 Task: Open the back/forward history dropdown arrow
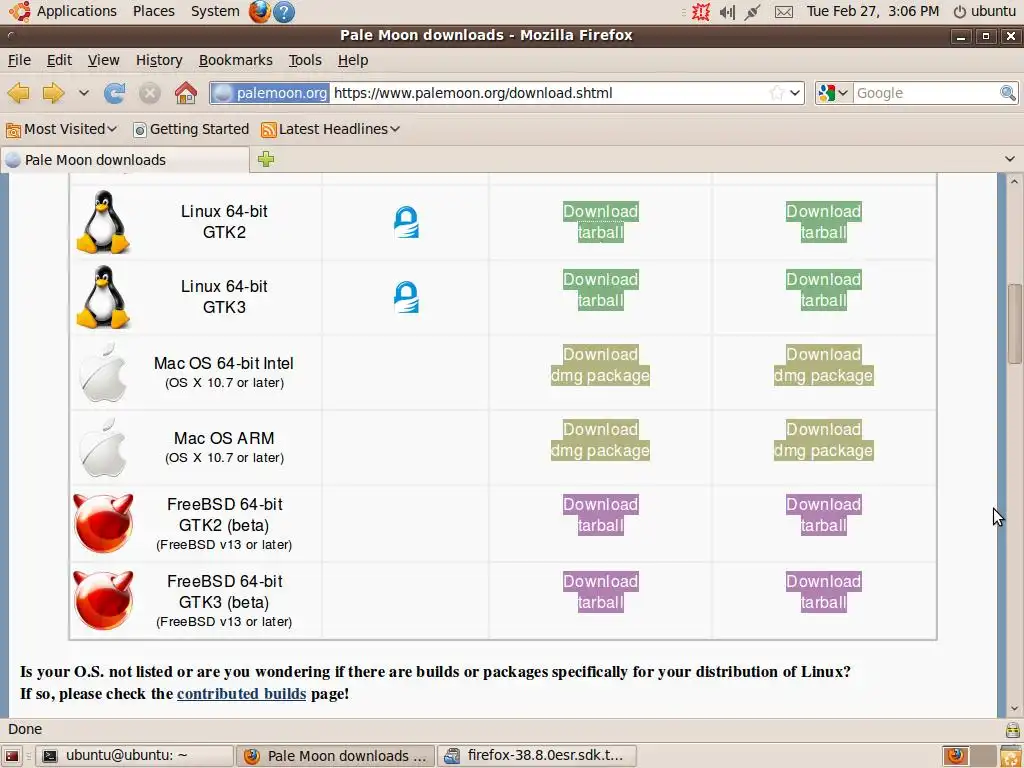[84, 93]
